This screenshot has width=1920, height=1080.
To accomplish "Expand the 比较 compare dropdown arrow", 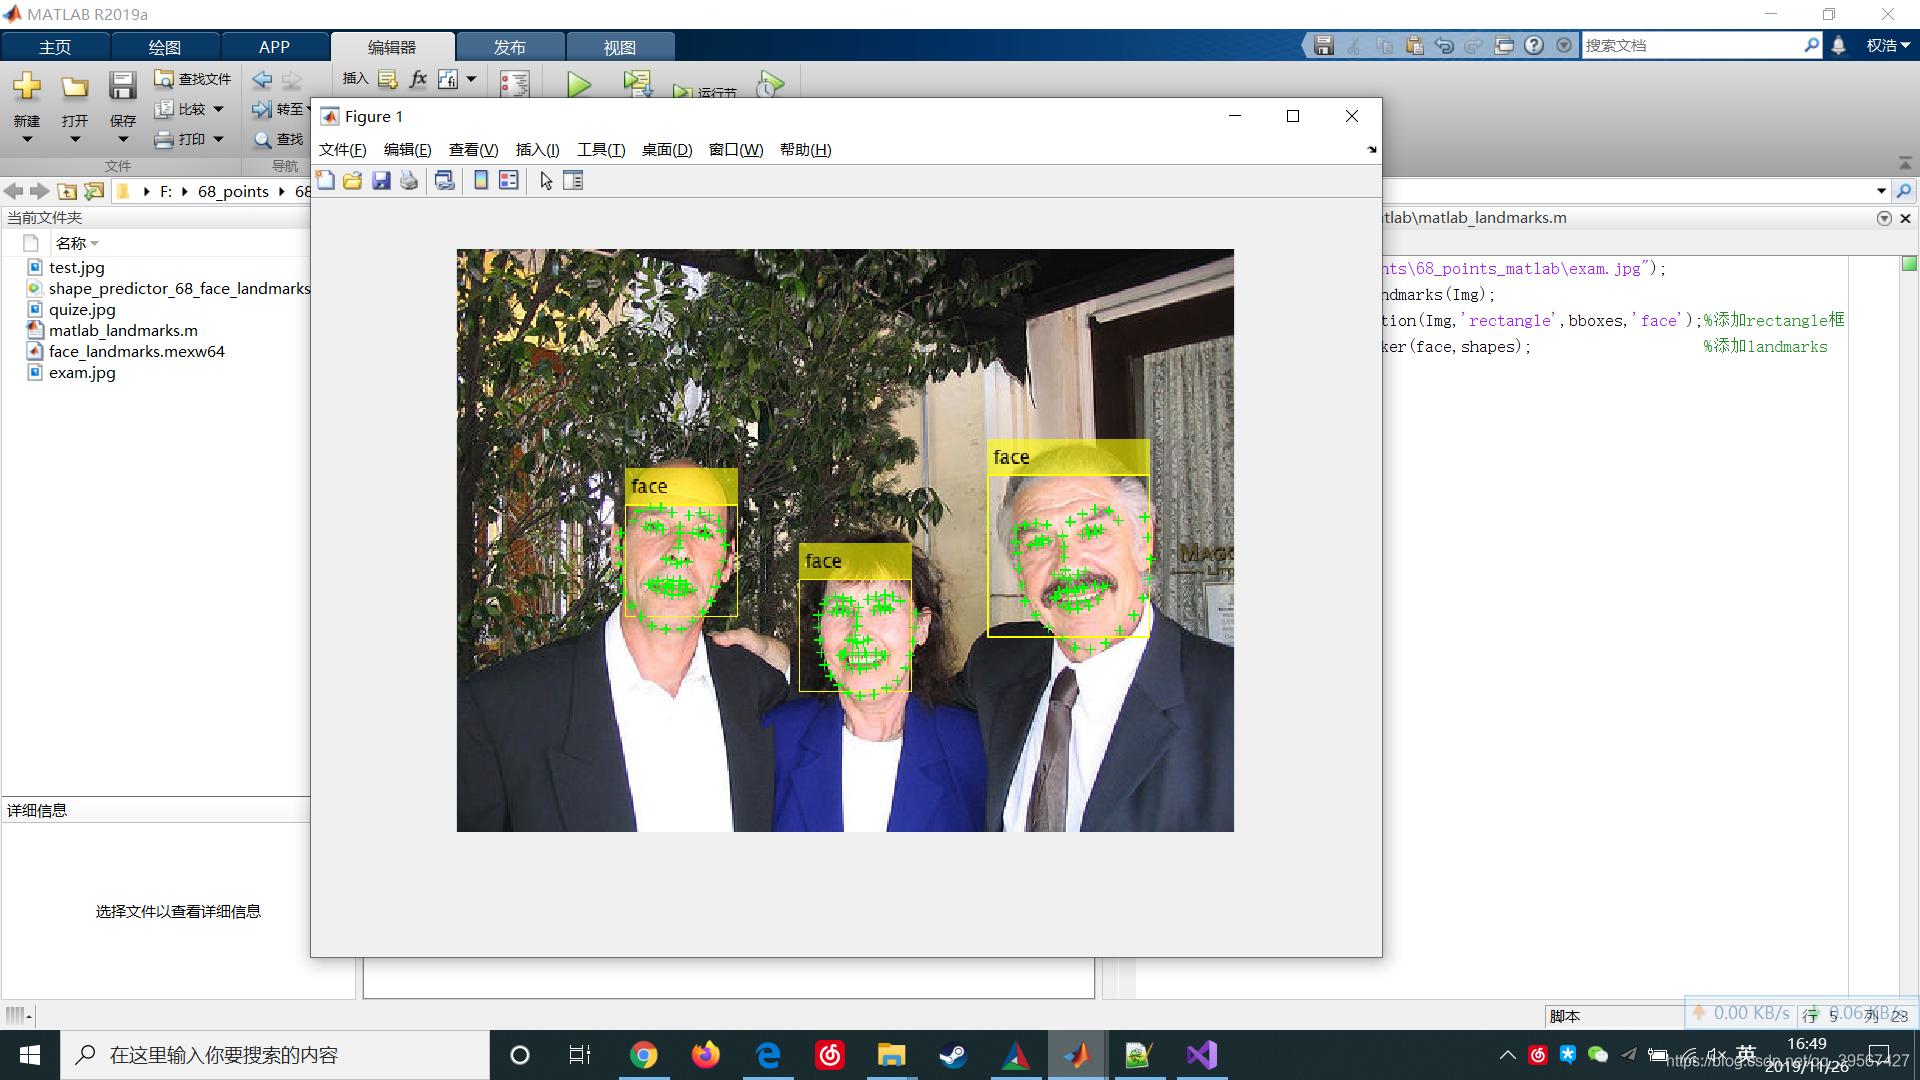I will [218, 109].
